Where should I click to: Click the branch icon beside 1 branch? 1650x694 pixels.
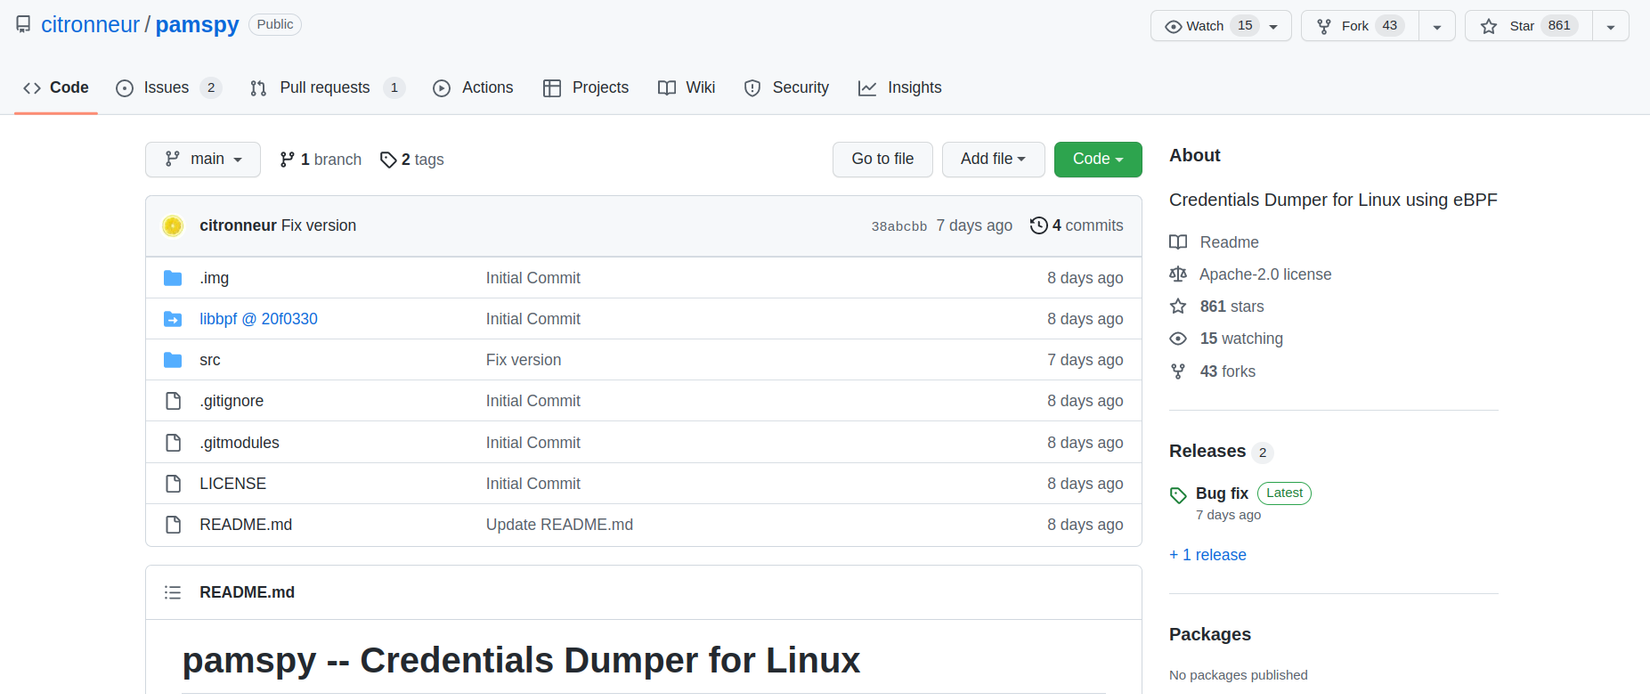click(x=287, y=160)
